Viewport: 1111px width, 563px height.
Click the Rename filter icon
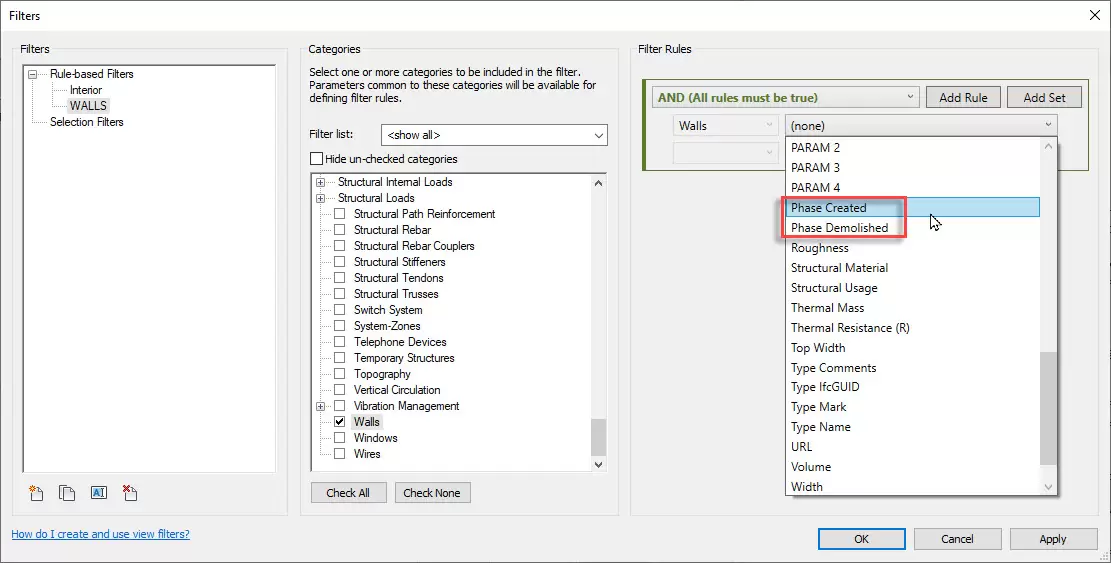pyautogui.click(x=98, y=492)
